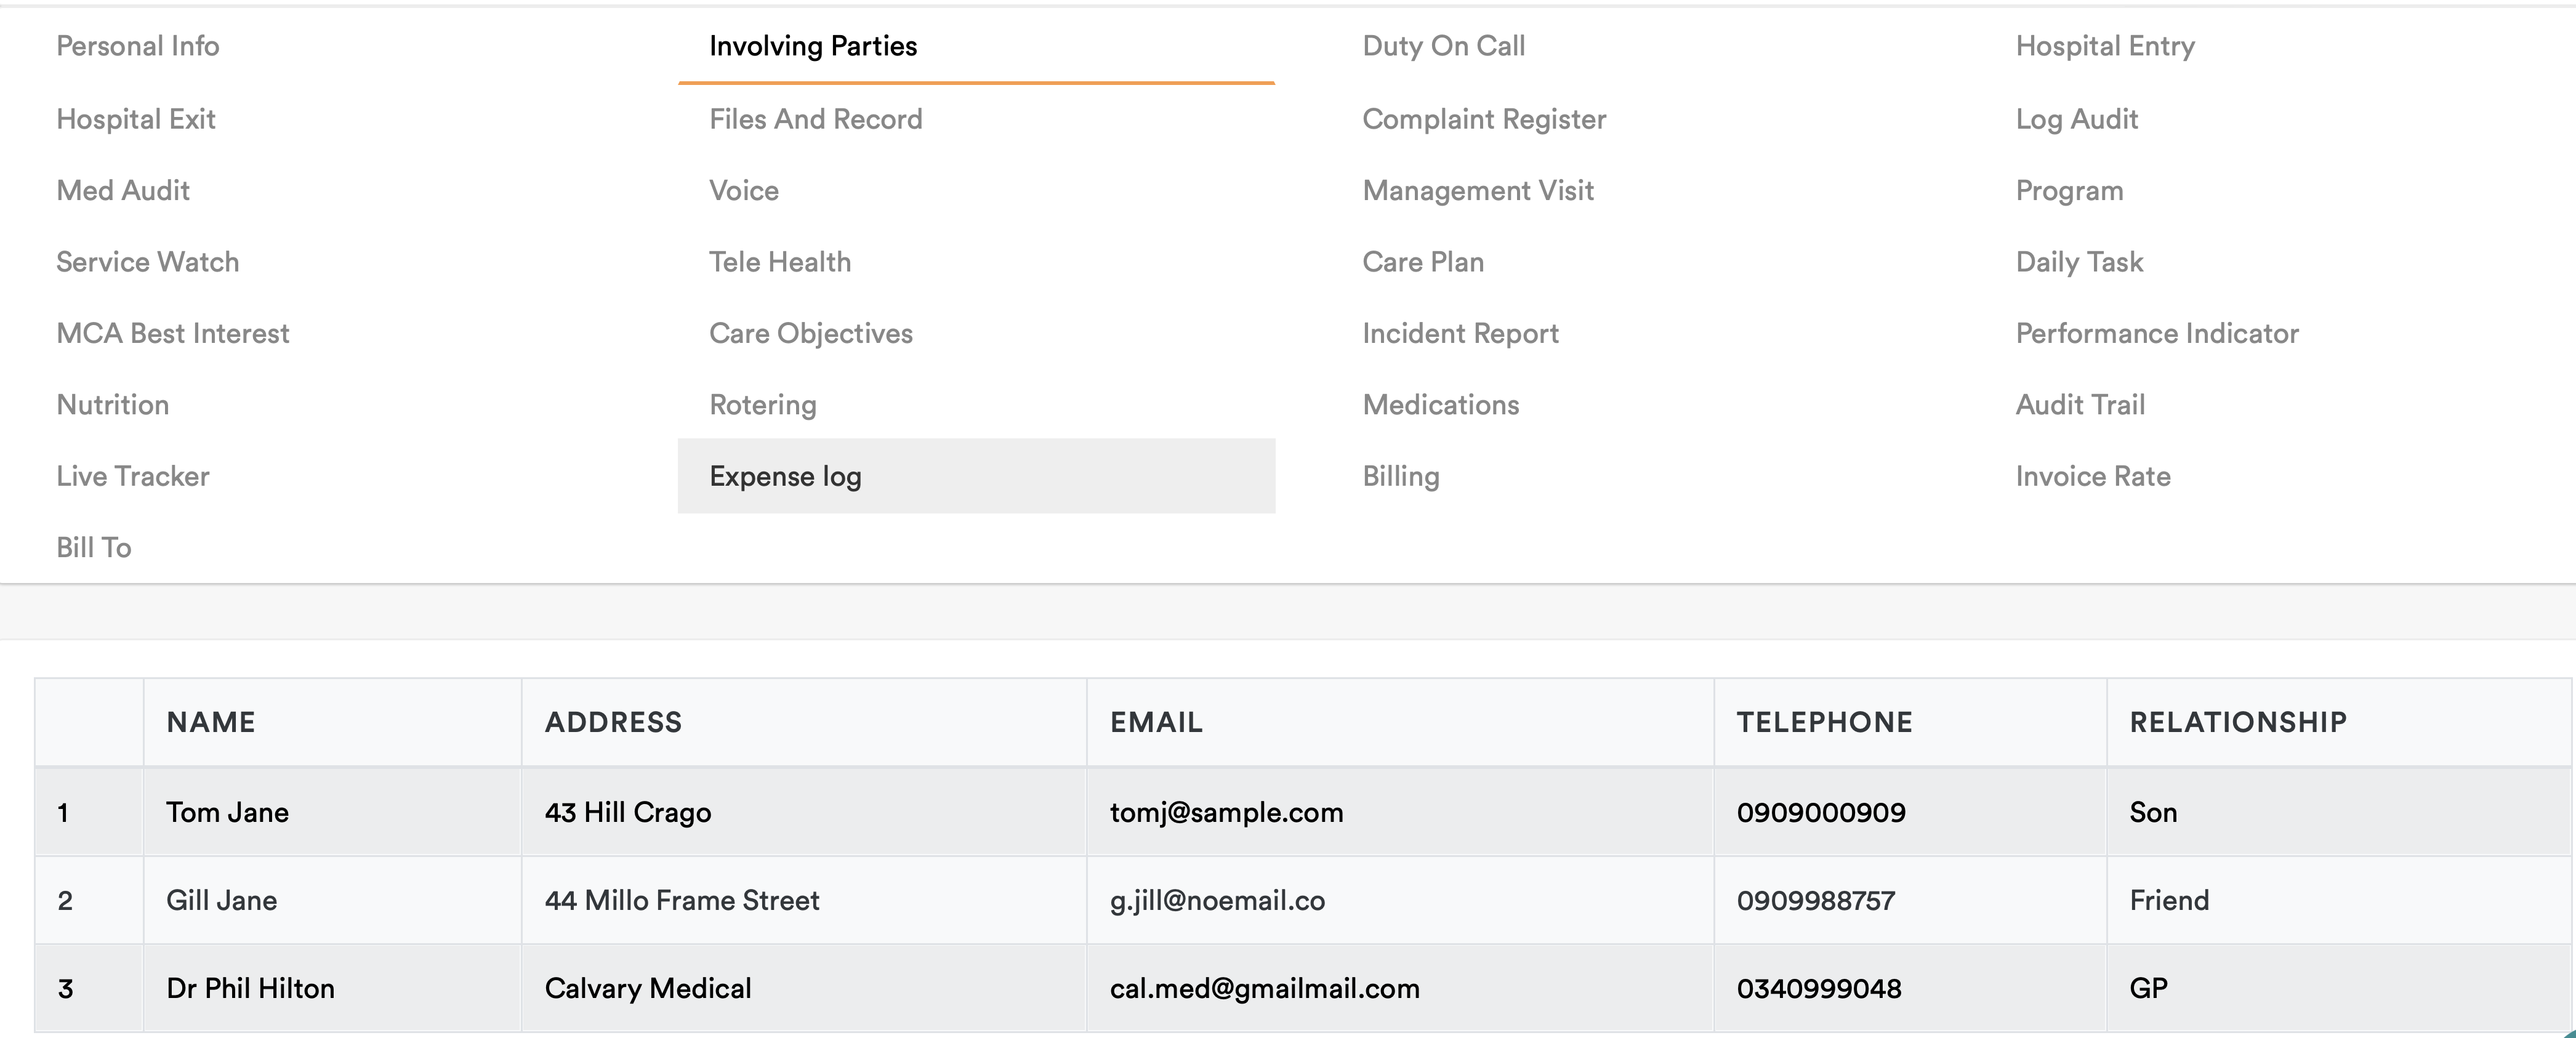Click the g.jill@noemail.co email cell
Viewport: 2576px width, 1038px height.
[x=1217, y=900]
